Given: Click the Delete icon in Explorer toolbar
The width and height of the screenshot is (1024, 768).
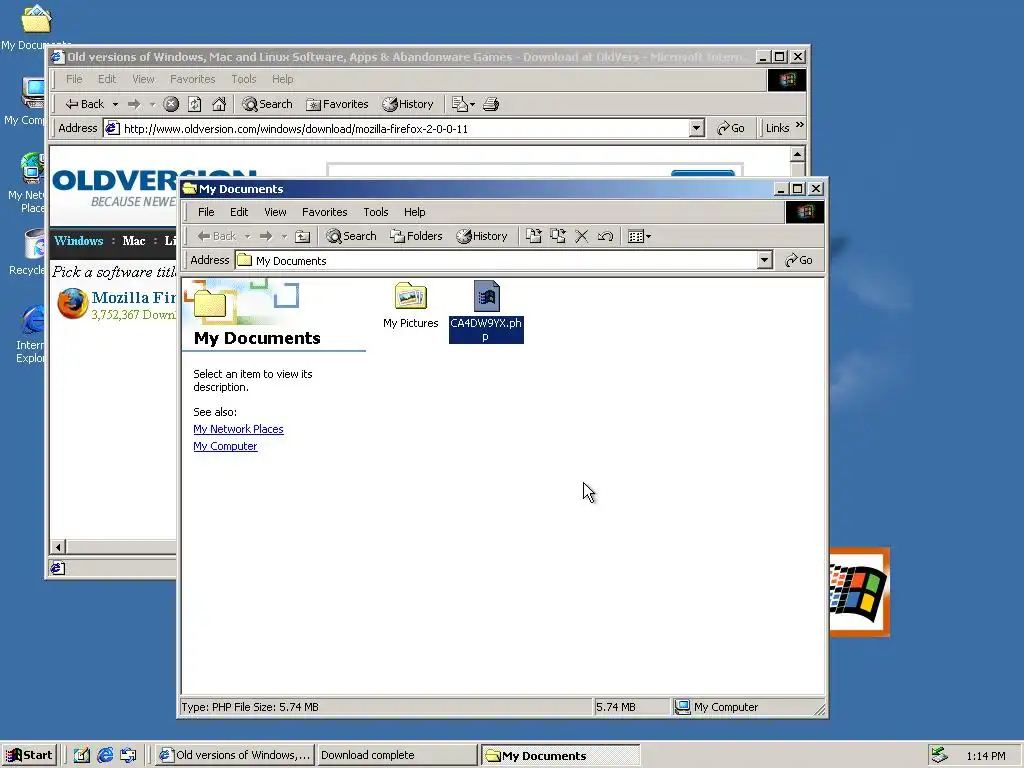Looking at the screenshot, I should coord(581,236).
